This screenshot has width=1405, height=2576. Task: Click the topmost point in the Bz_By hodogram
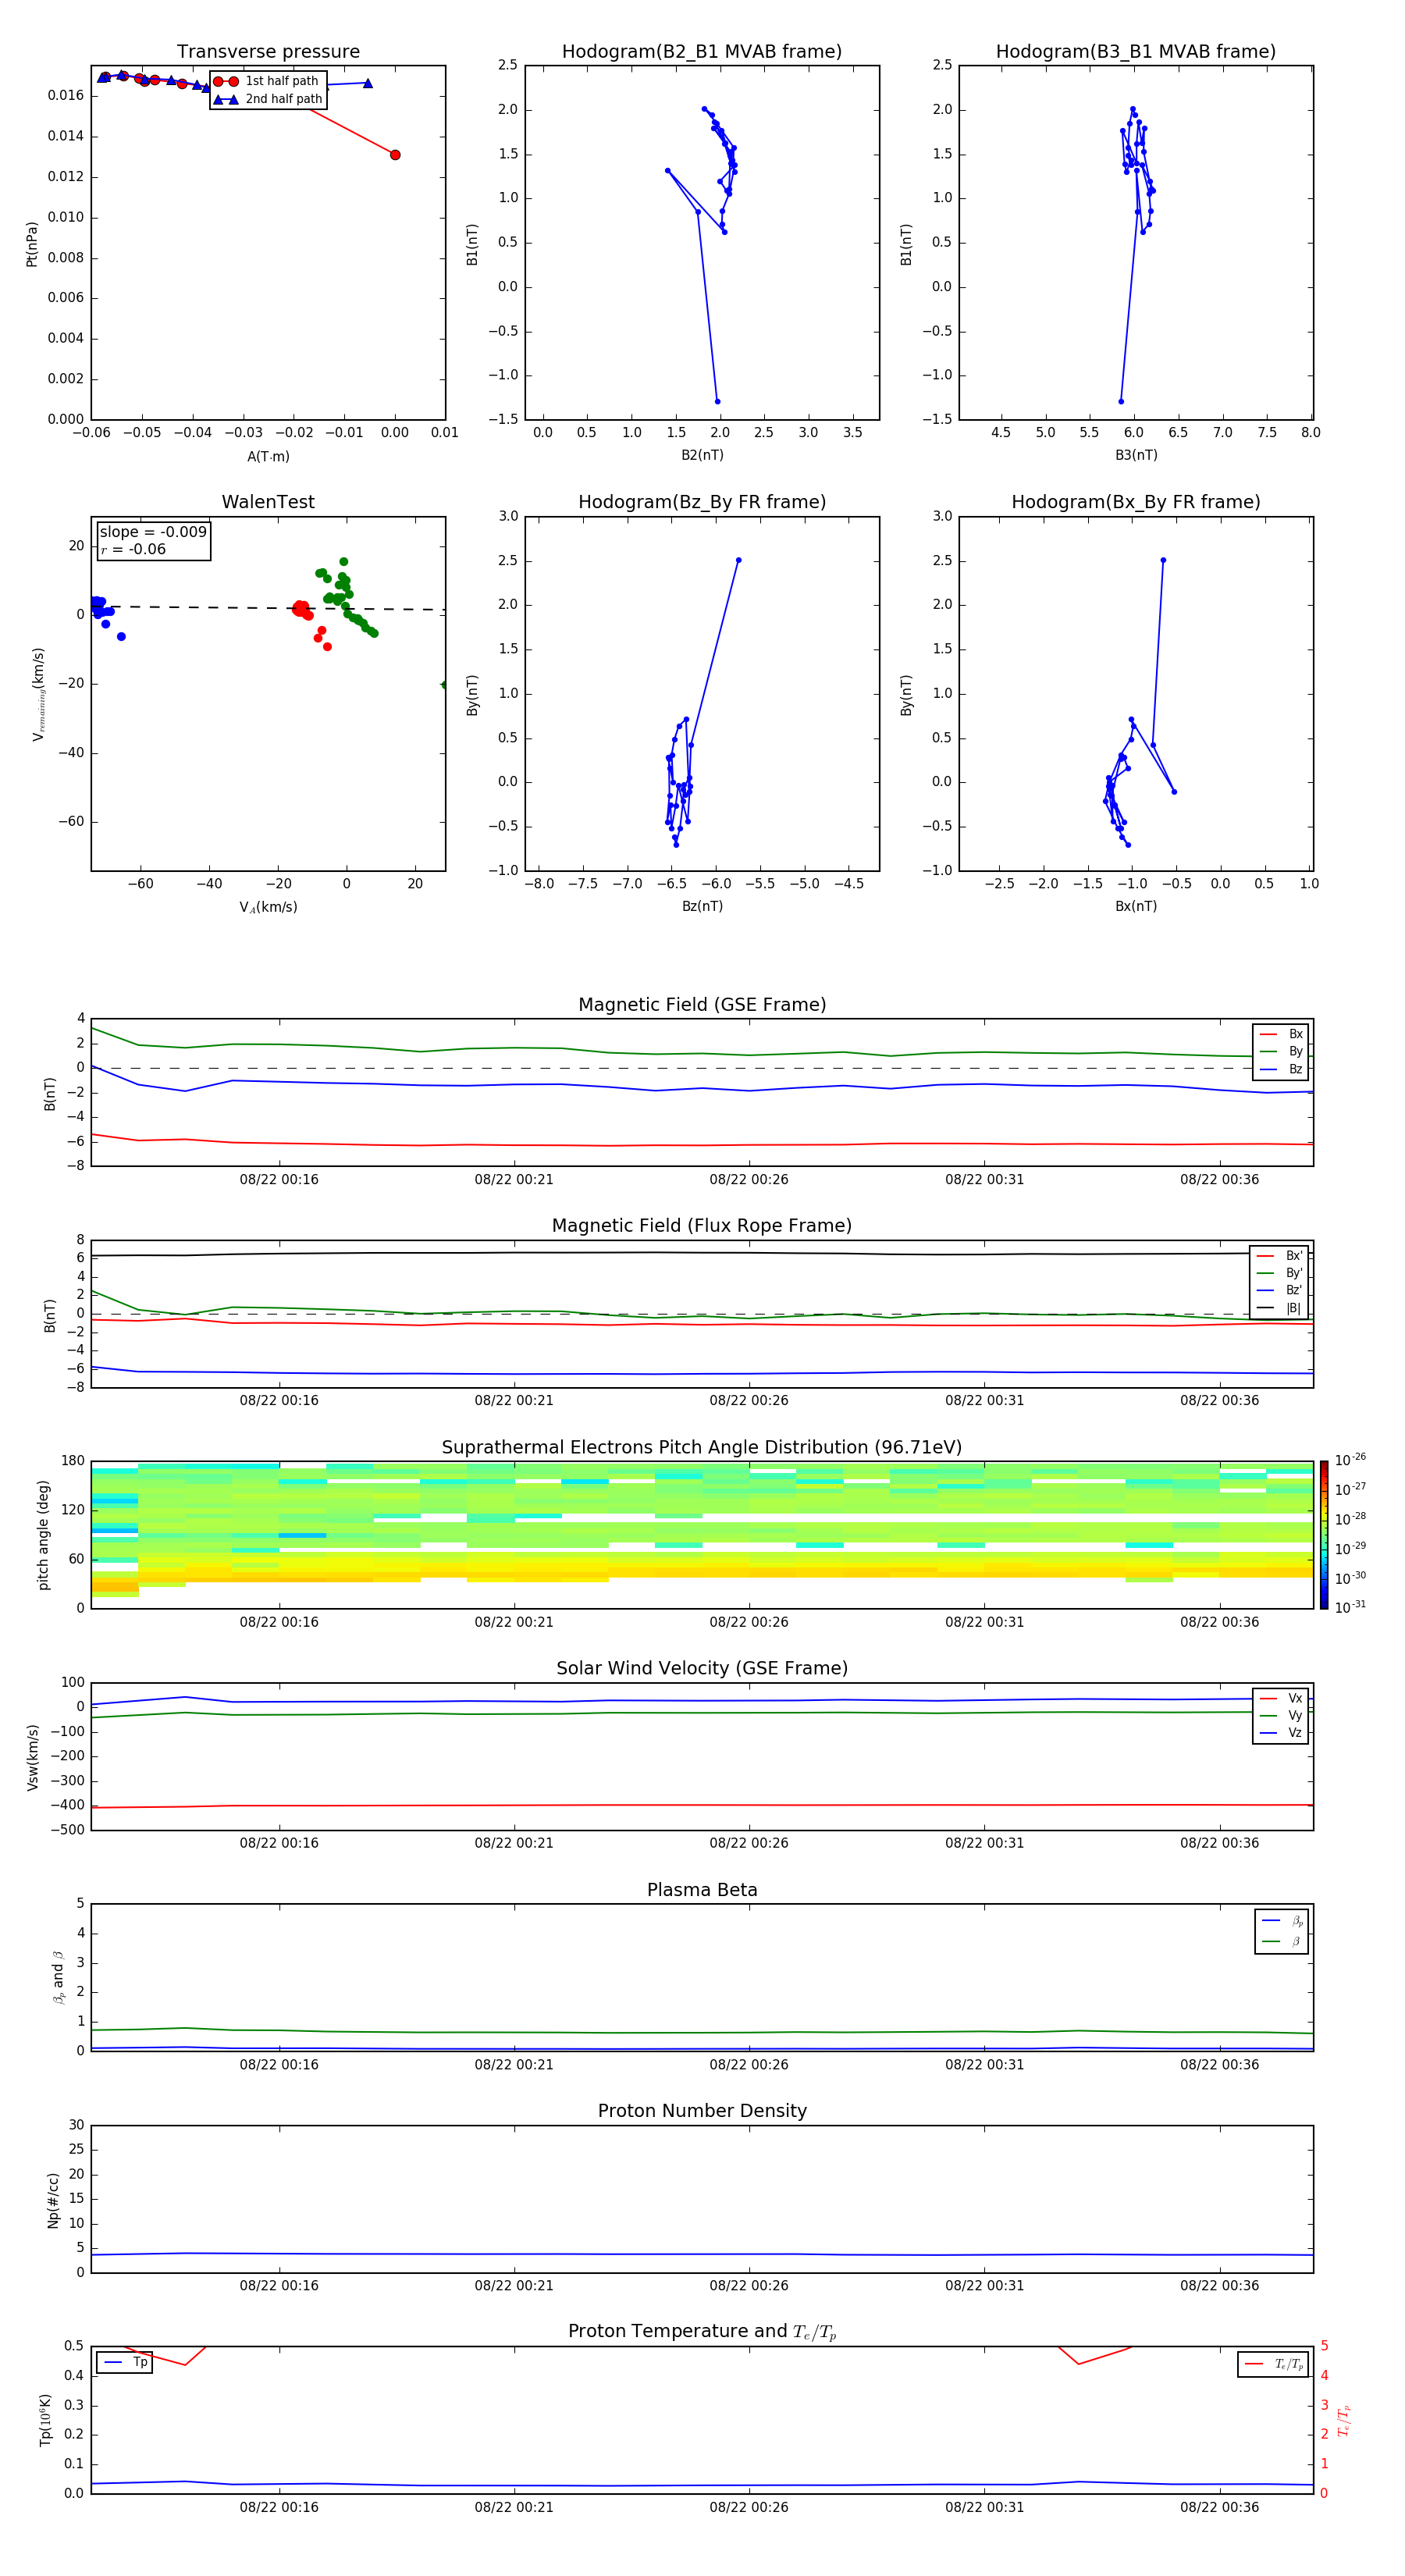pyautogui.click(x=739, y=561)
